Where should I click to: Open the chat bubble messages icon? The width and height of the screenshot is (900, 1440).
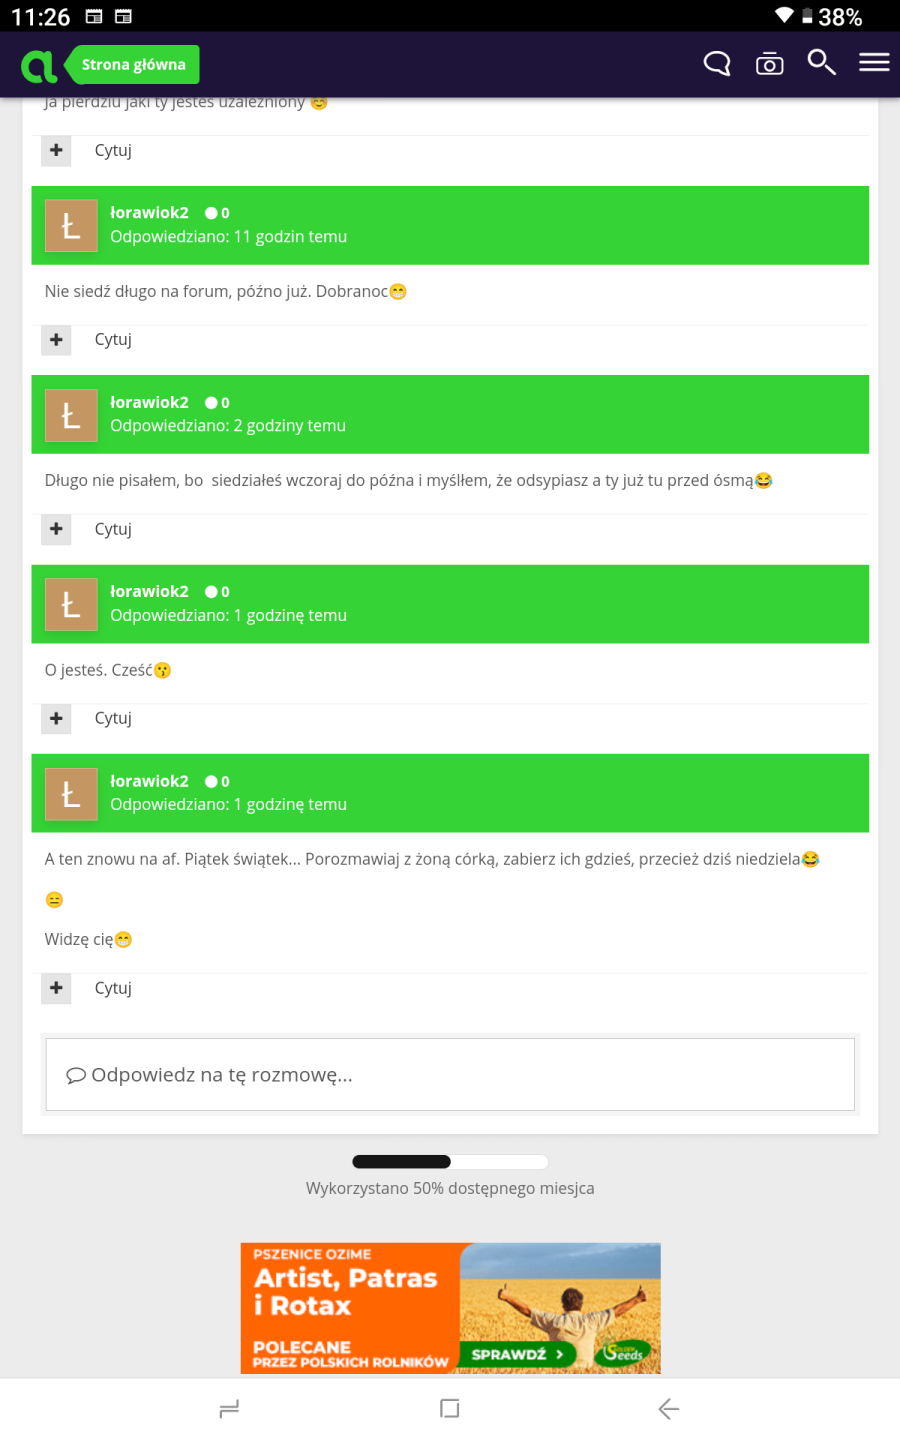pos(717,64)
